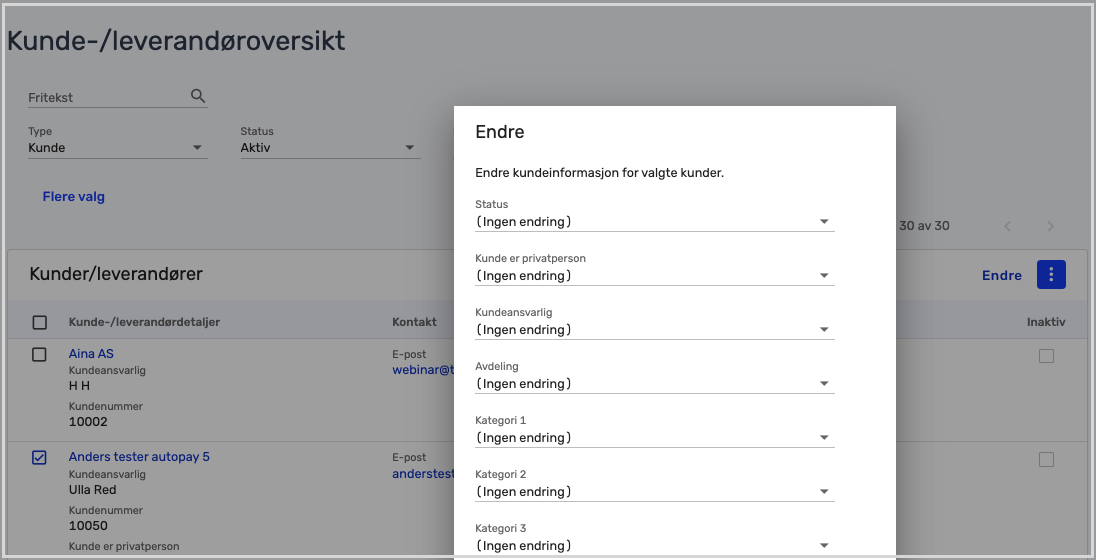Click the Endre dialog title

coord(500,131)
